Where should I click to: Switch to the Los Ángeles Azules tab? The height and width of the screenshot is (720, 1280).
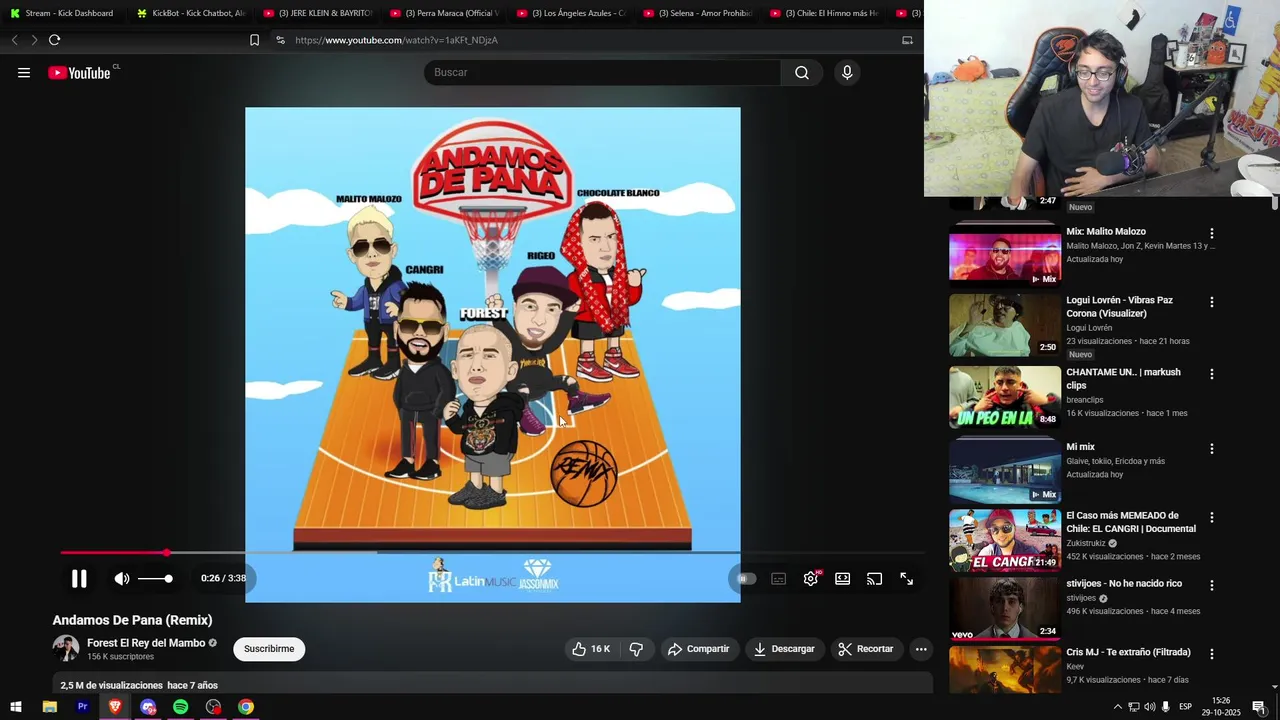571,13
